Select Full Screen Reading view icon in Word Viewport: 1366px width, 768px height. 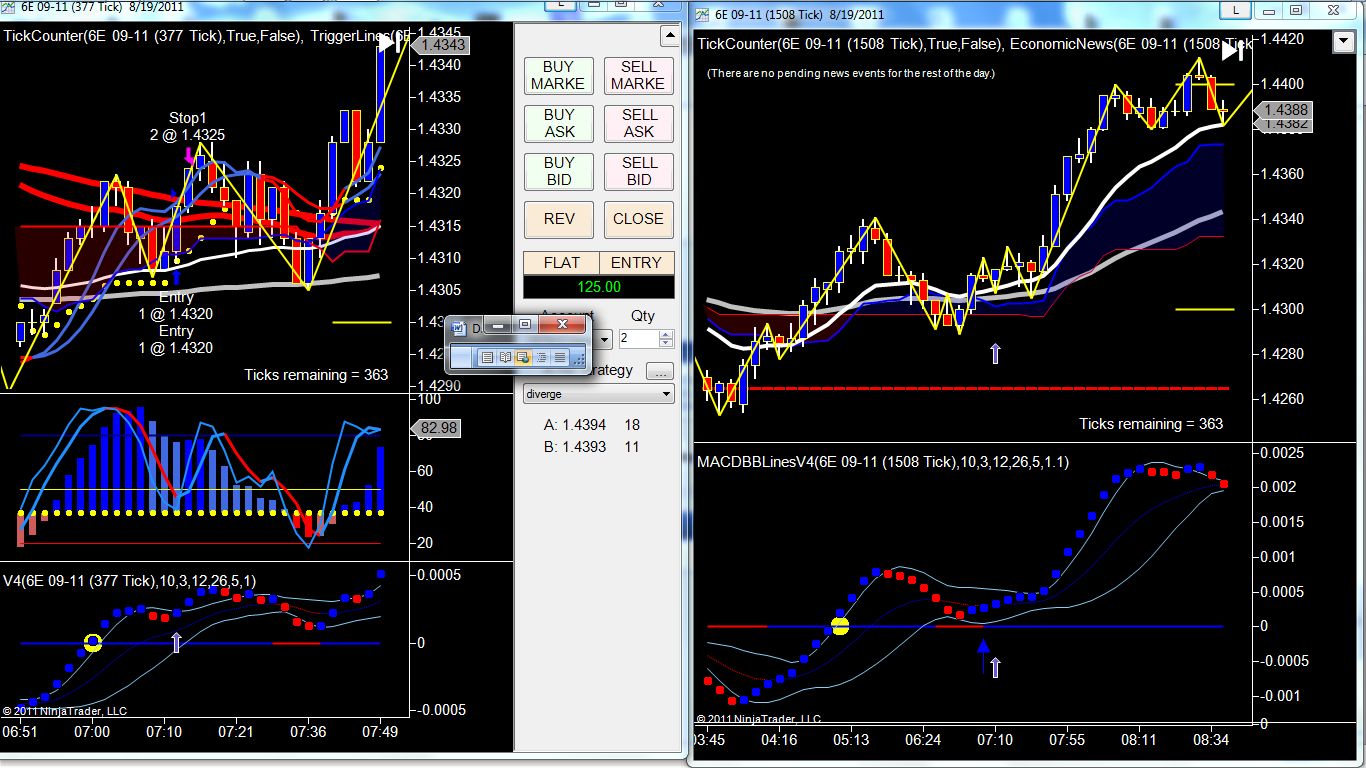tap(505, 357)
